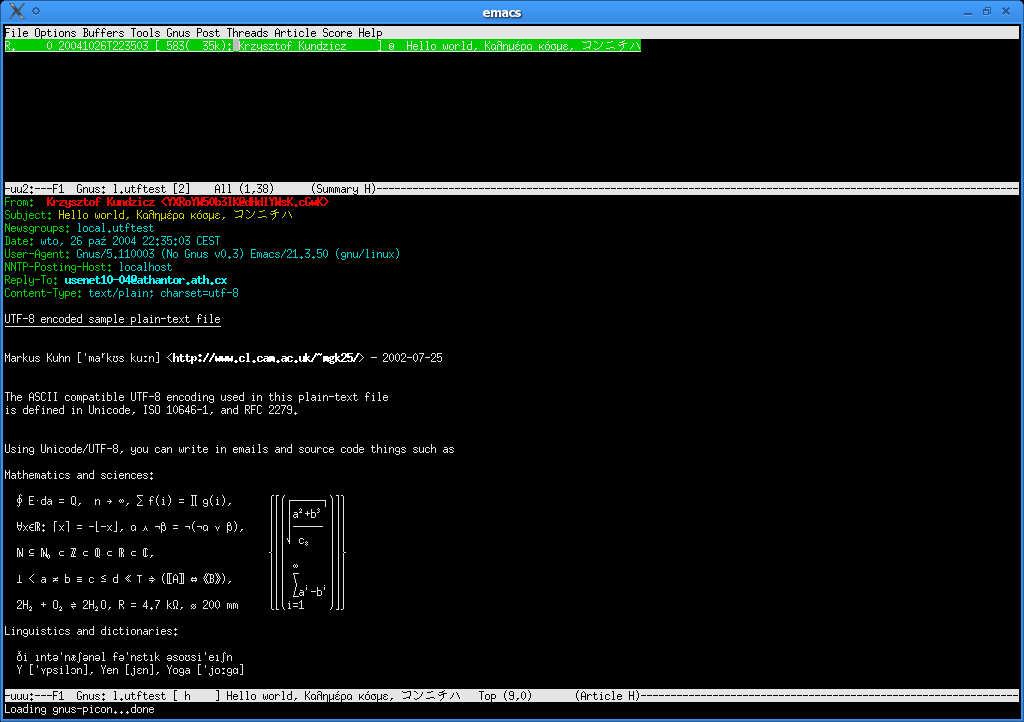The height and width of the screenshot is (722, 1024).
Task: Click the 'Content-Type: text/plain; charset=utf-8' header
Action: tap(121, 293)
